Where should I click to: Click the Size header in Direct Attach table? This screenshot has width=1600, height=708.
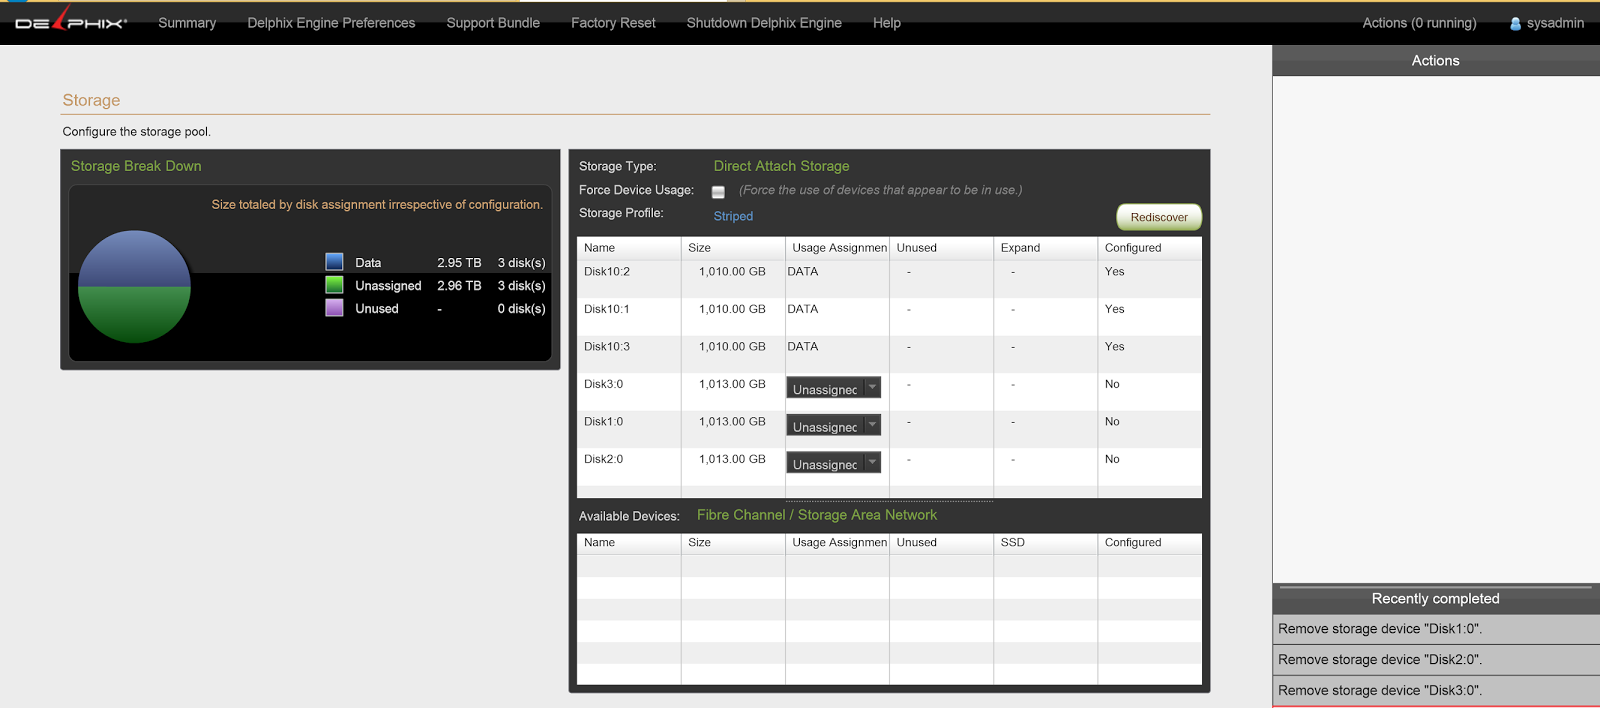733,248
